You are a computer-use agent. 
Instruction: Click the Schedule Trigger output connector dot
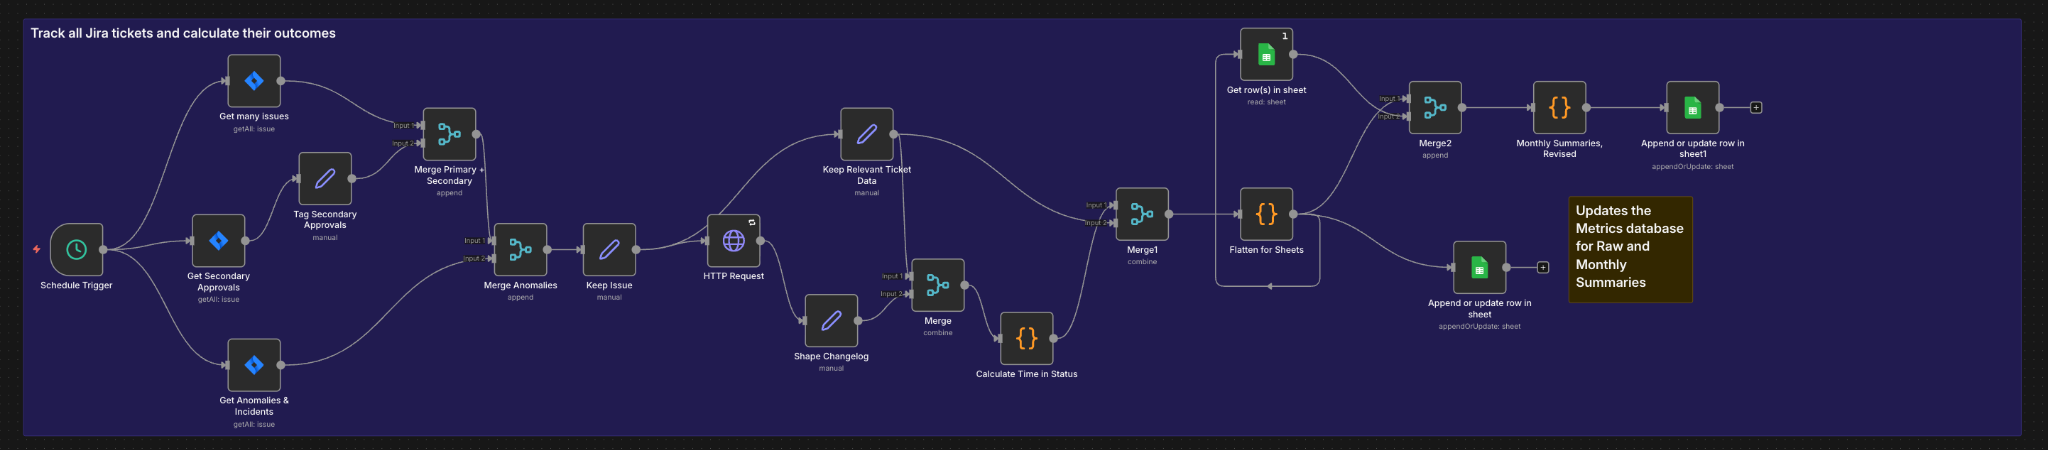[103, 249]
